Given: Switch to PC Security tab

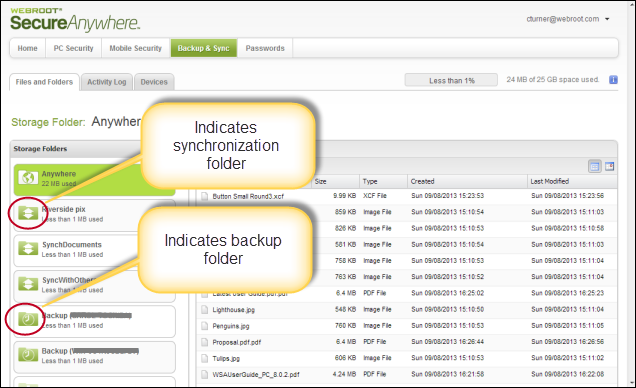Looking at the screenshot, I should pos(73,48).
